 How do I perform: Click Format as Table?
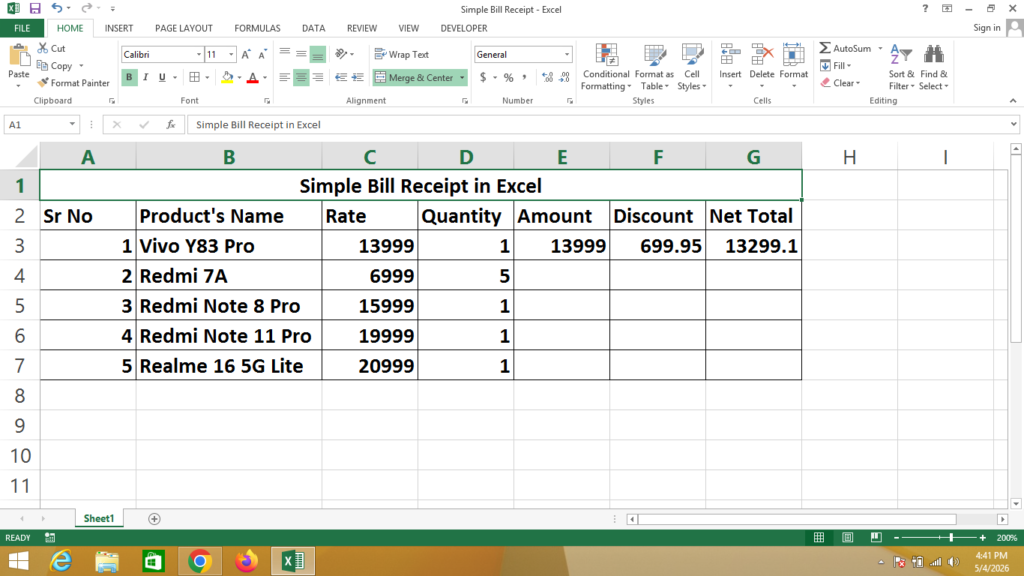tap(654, 67)
